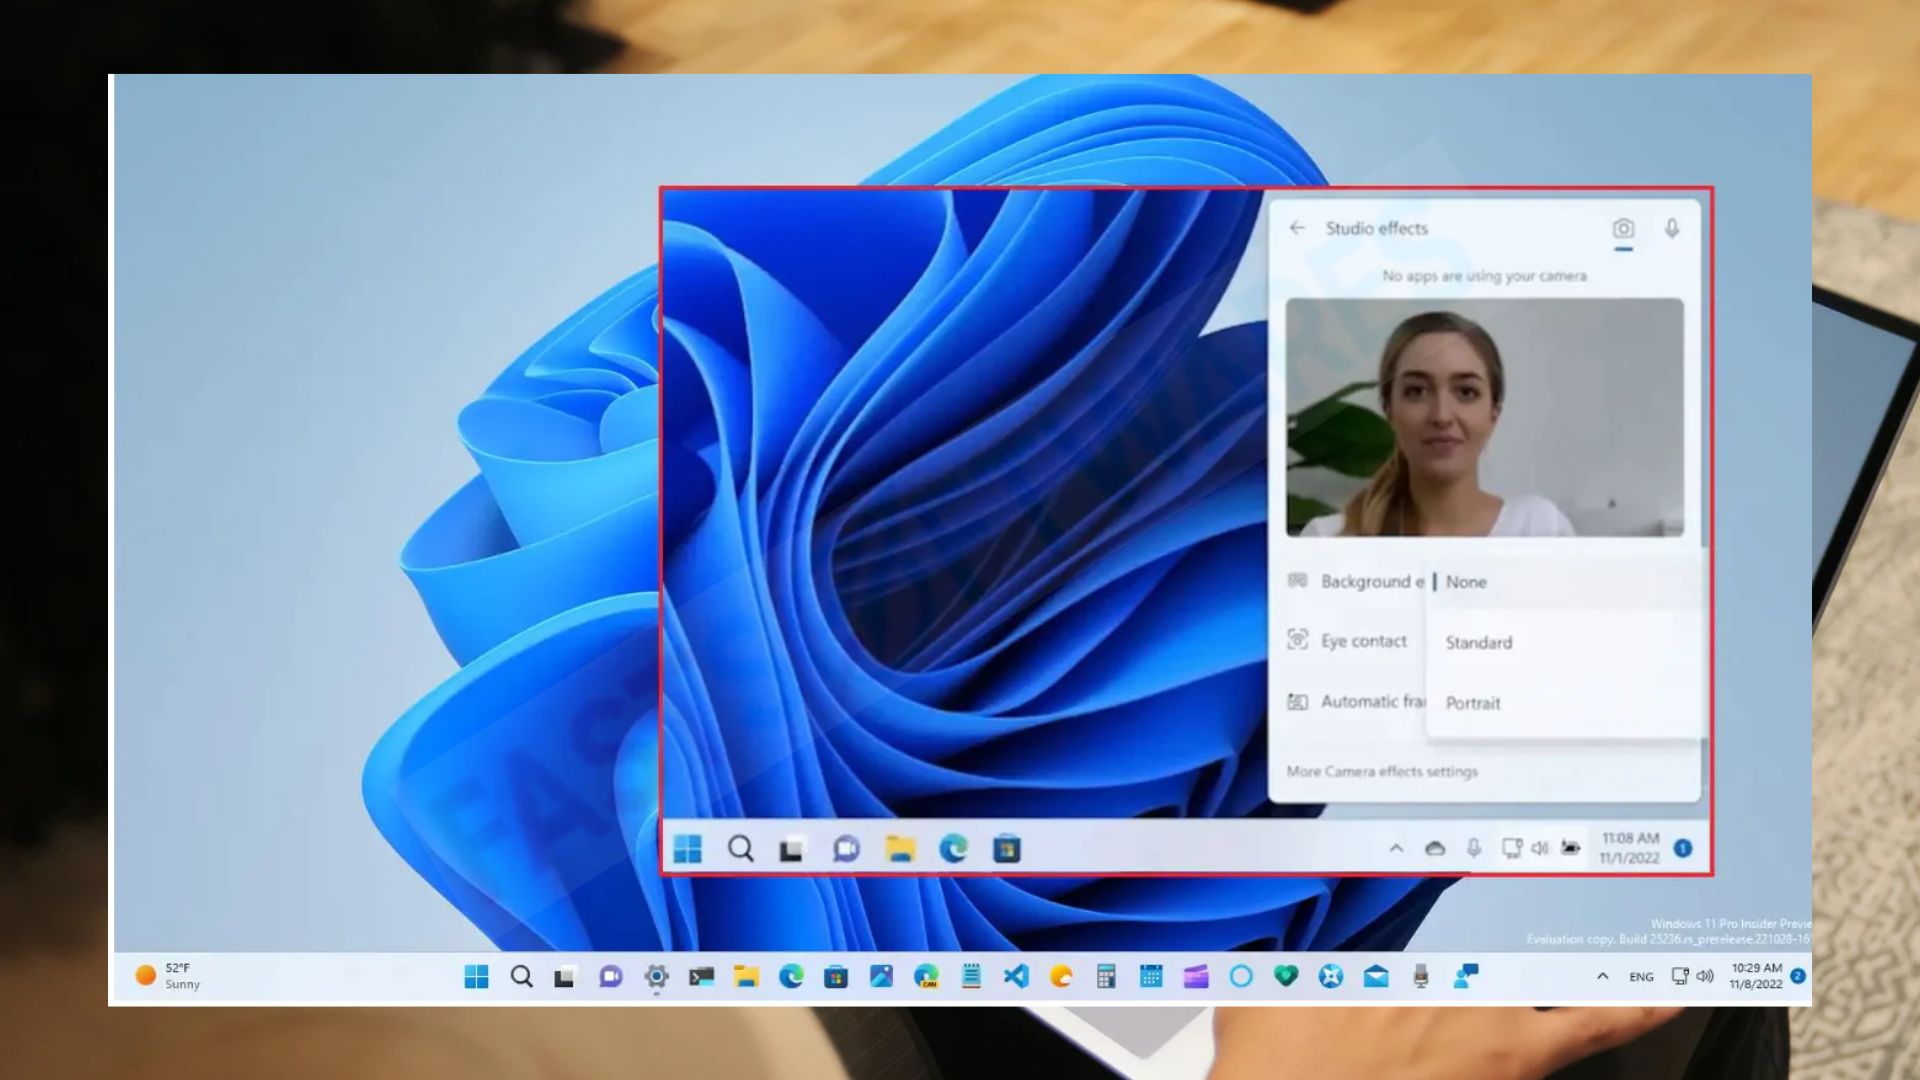Open File Explorer on the main taskbar
The image size is (1920, 1080).
coord(746,977)
